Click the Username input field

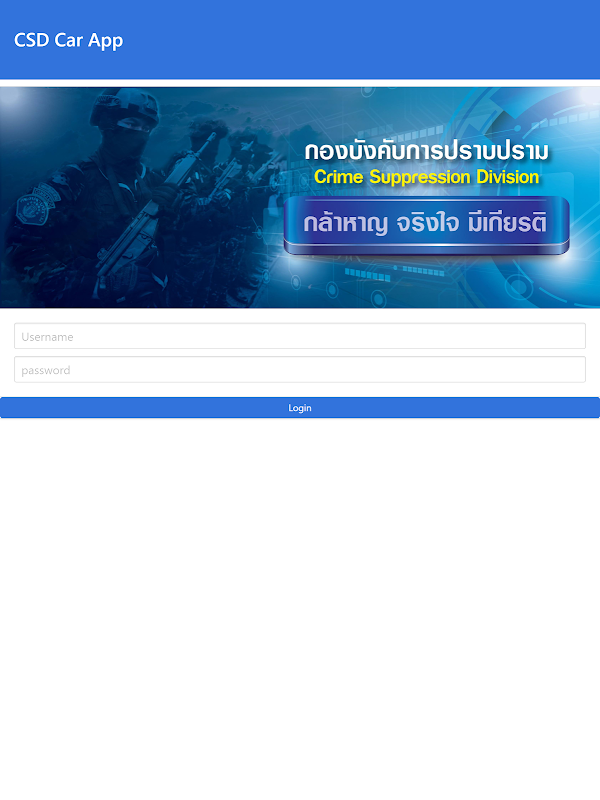point(299,336)
